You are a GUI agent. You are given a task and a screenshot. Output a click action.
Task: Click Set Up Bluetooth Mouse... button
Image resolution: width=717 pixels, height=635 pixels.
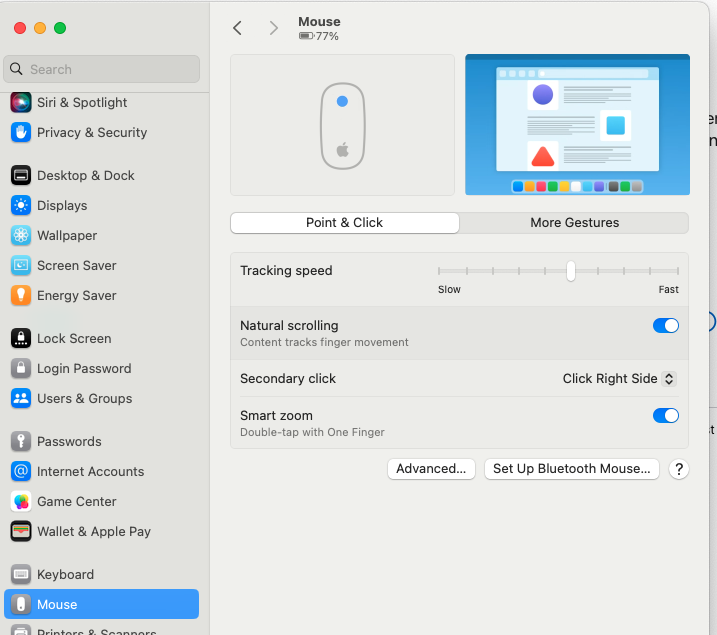click(x=572, y=469)
